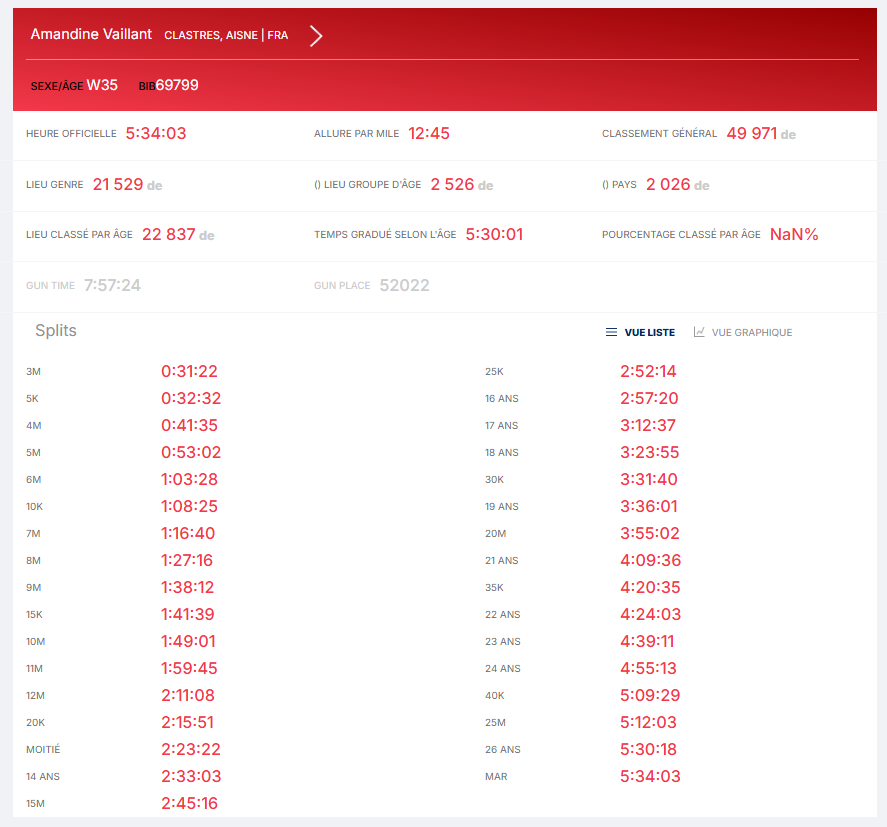The width and height of the screenshot is (887, 827).
Task: Select the Moitié split time 2:23:22
Action: pyautogui.click(x=191, y=749)
